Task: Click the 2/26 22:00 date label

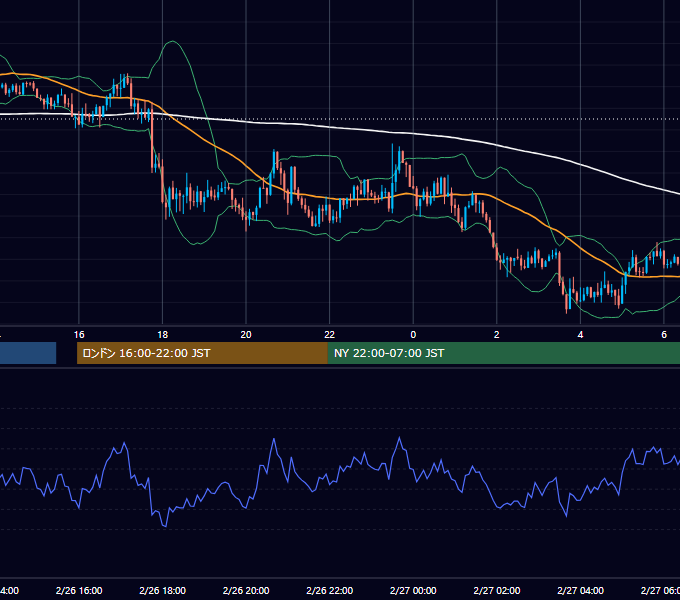Action: point(330,590)
